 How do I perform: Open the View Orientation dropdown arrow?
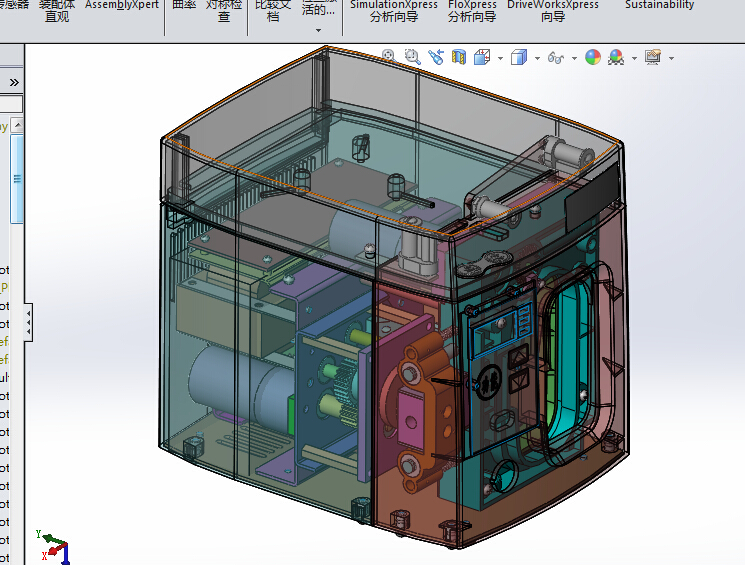click(x=500, y=58)
